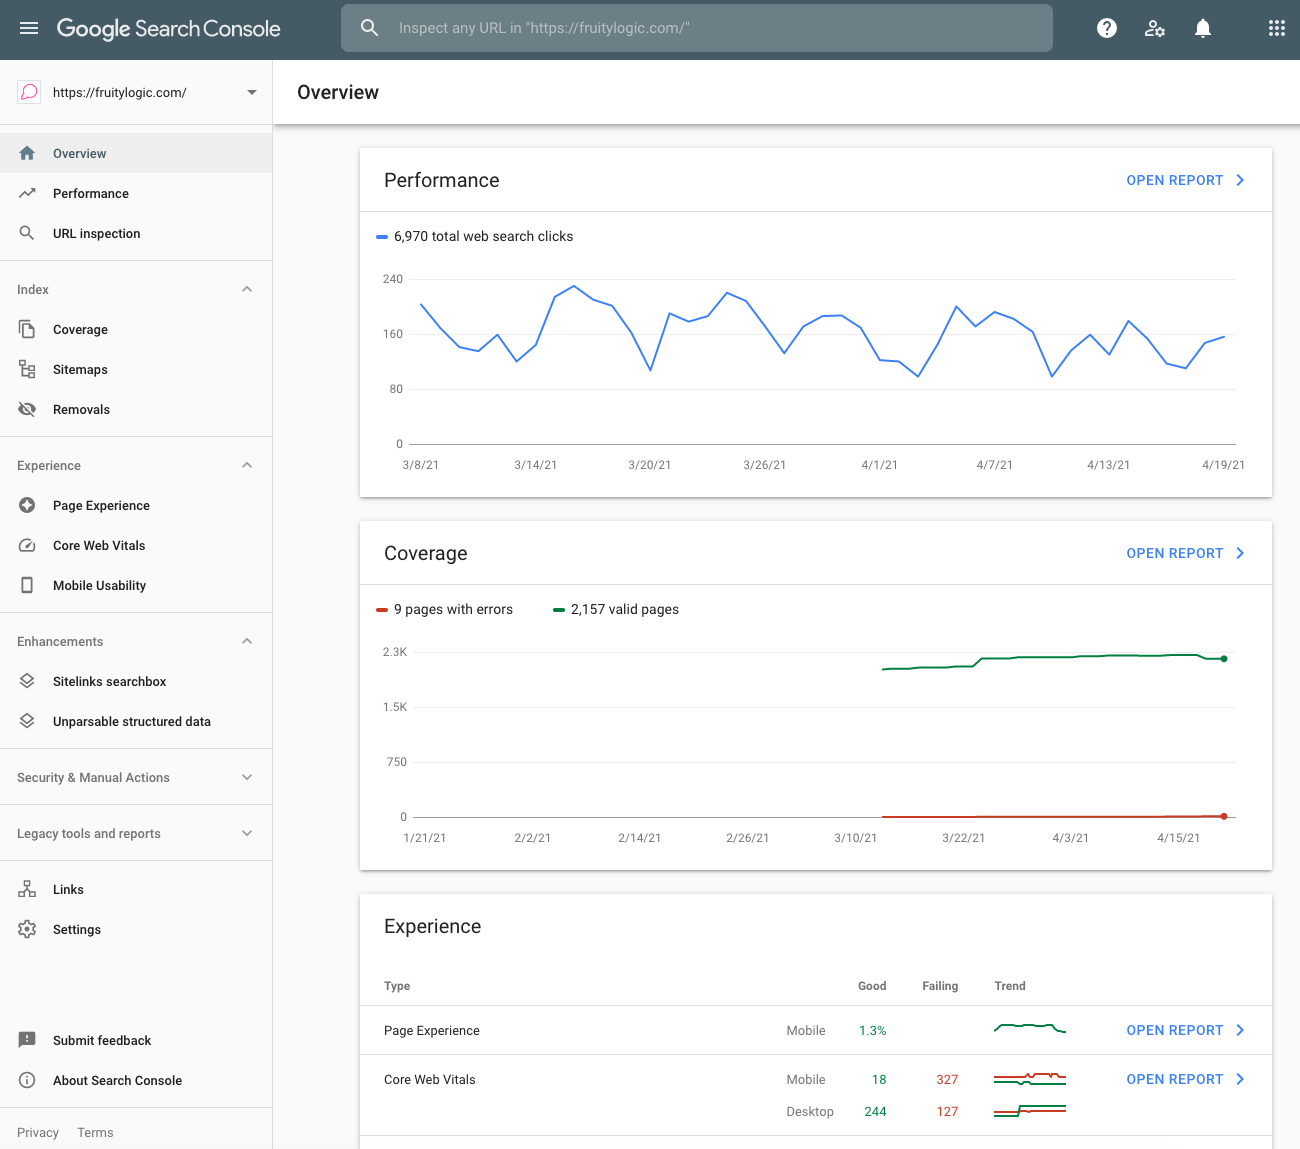Click Core Web Vitals desktop good 244

coord(875,1111)
